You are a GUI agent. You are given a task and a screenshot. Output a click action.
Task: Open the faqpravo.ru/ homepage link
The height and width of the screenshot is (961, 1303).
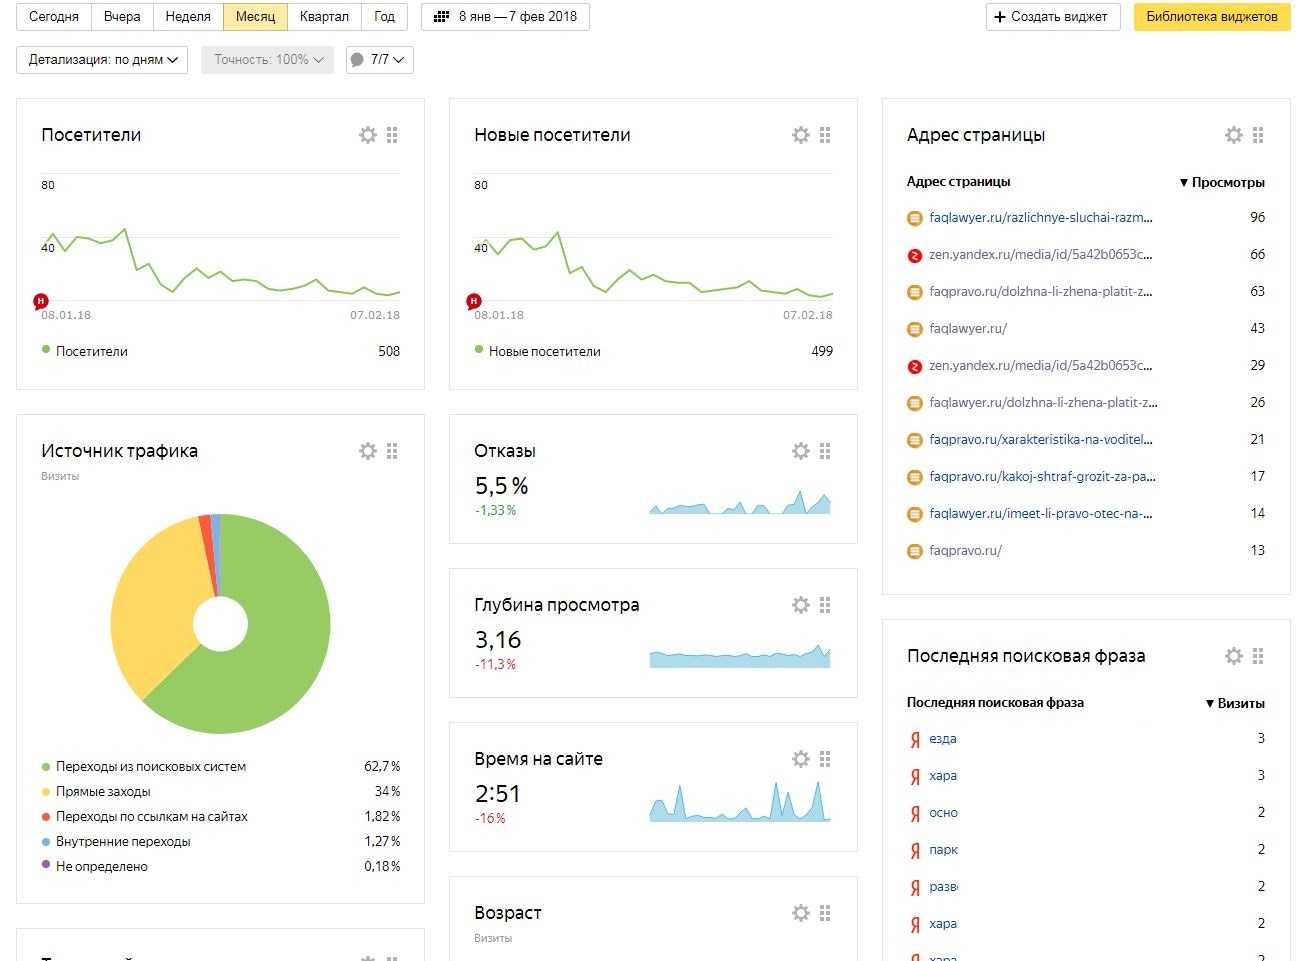click(965, 551)
